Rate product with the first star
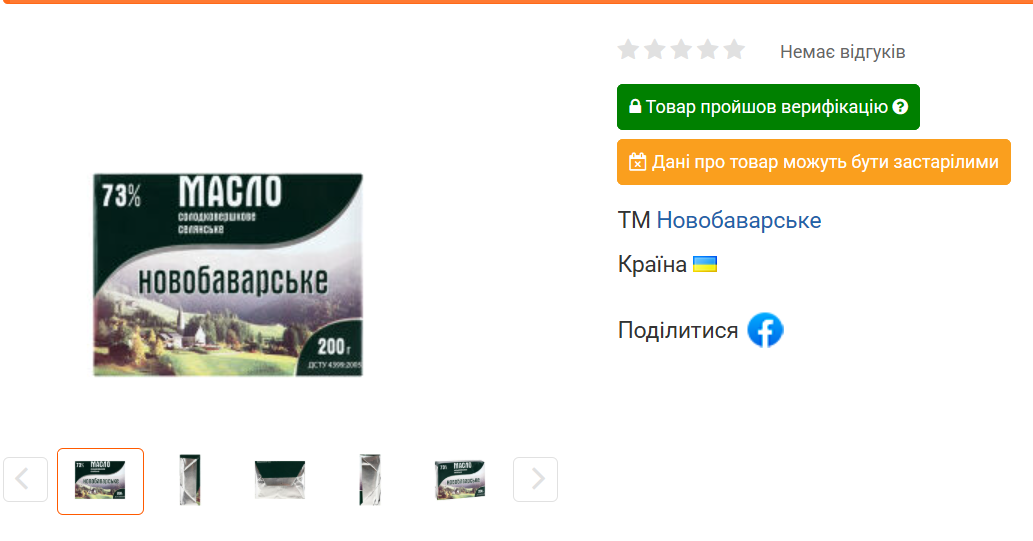The image size is (1033, 541). tap(628, 49)
